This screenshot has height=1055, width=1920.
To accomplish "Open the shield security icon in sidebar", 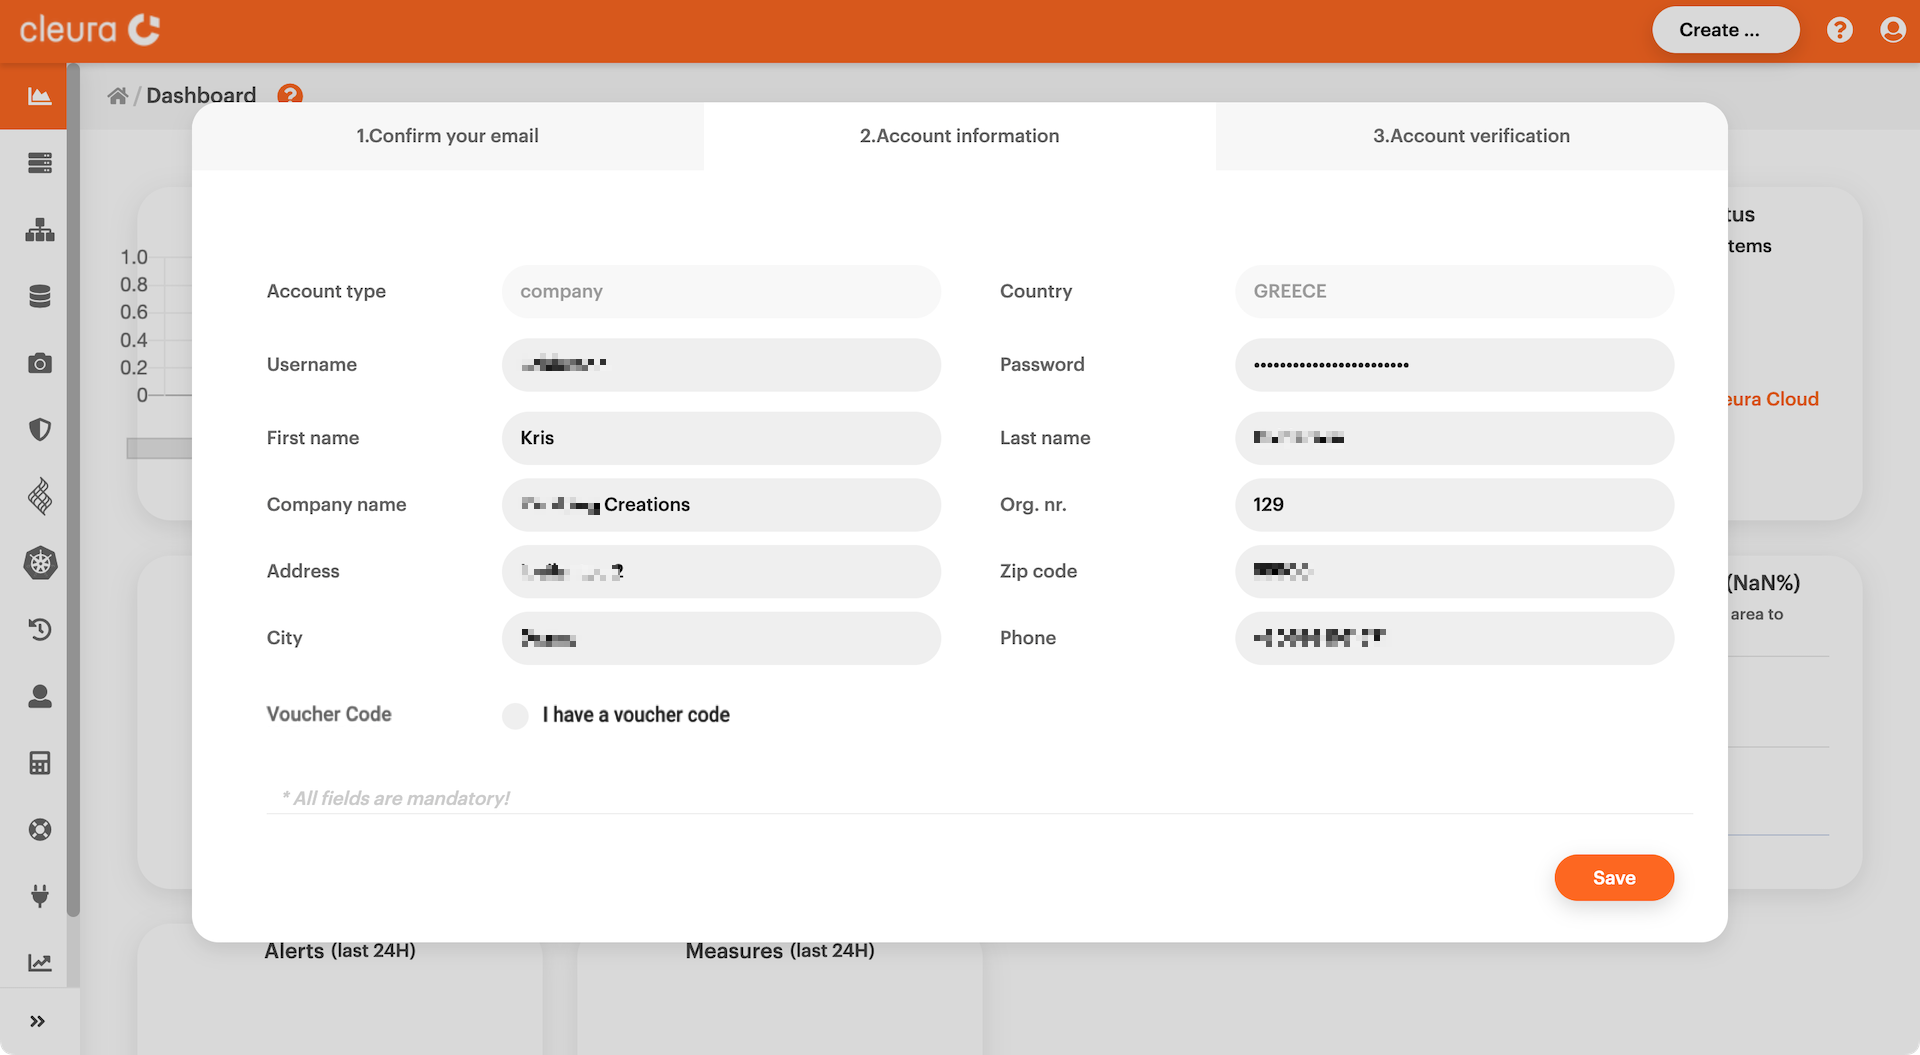I will (x=40, y=430).
